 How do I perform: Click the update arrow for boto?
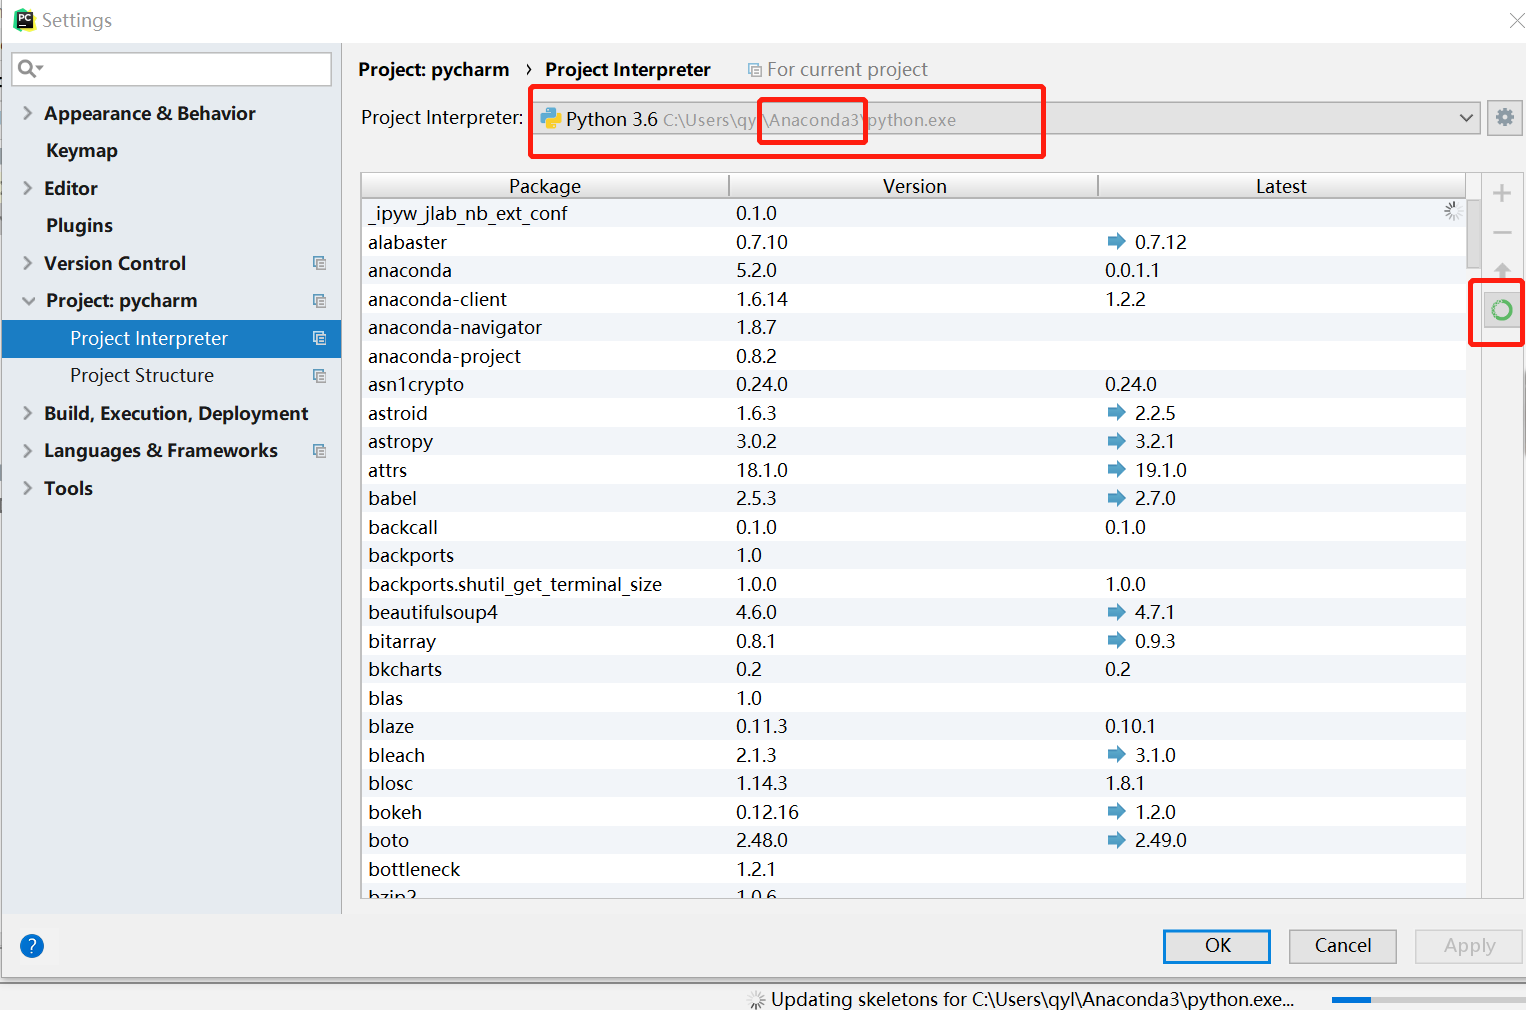1116,839
